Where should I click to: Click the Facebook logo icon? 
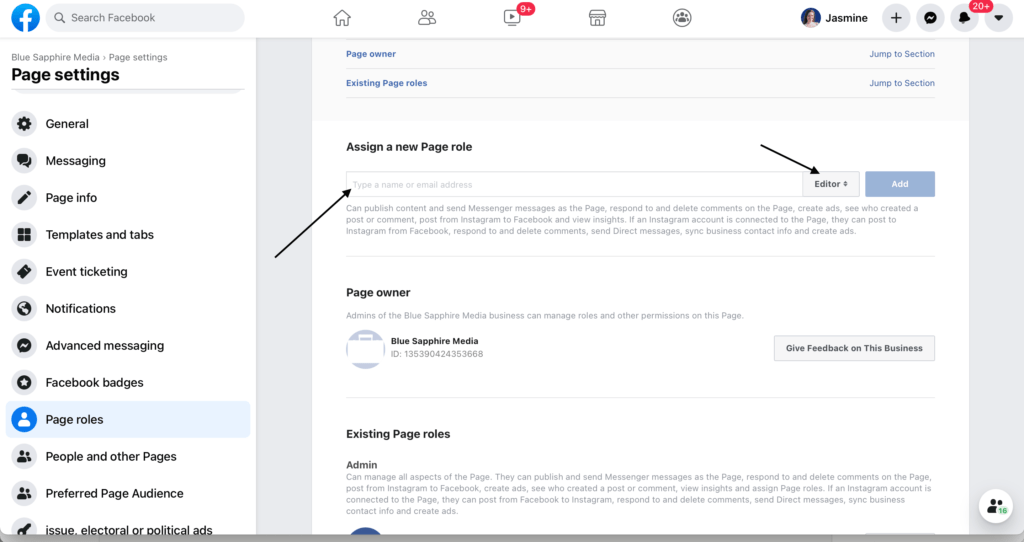(25, 18)
